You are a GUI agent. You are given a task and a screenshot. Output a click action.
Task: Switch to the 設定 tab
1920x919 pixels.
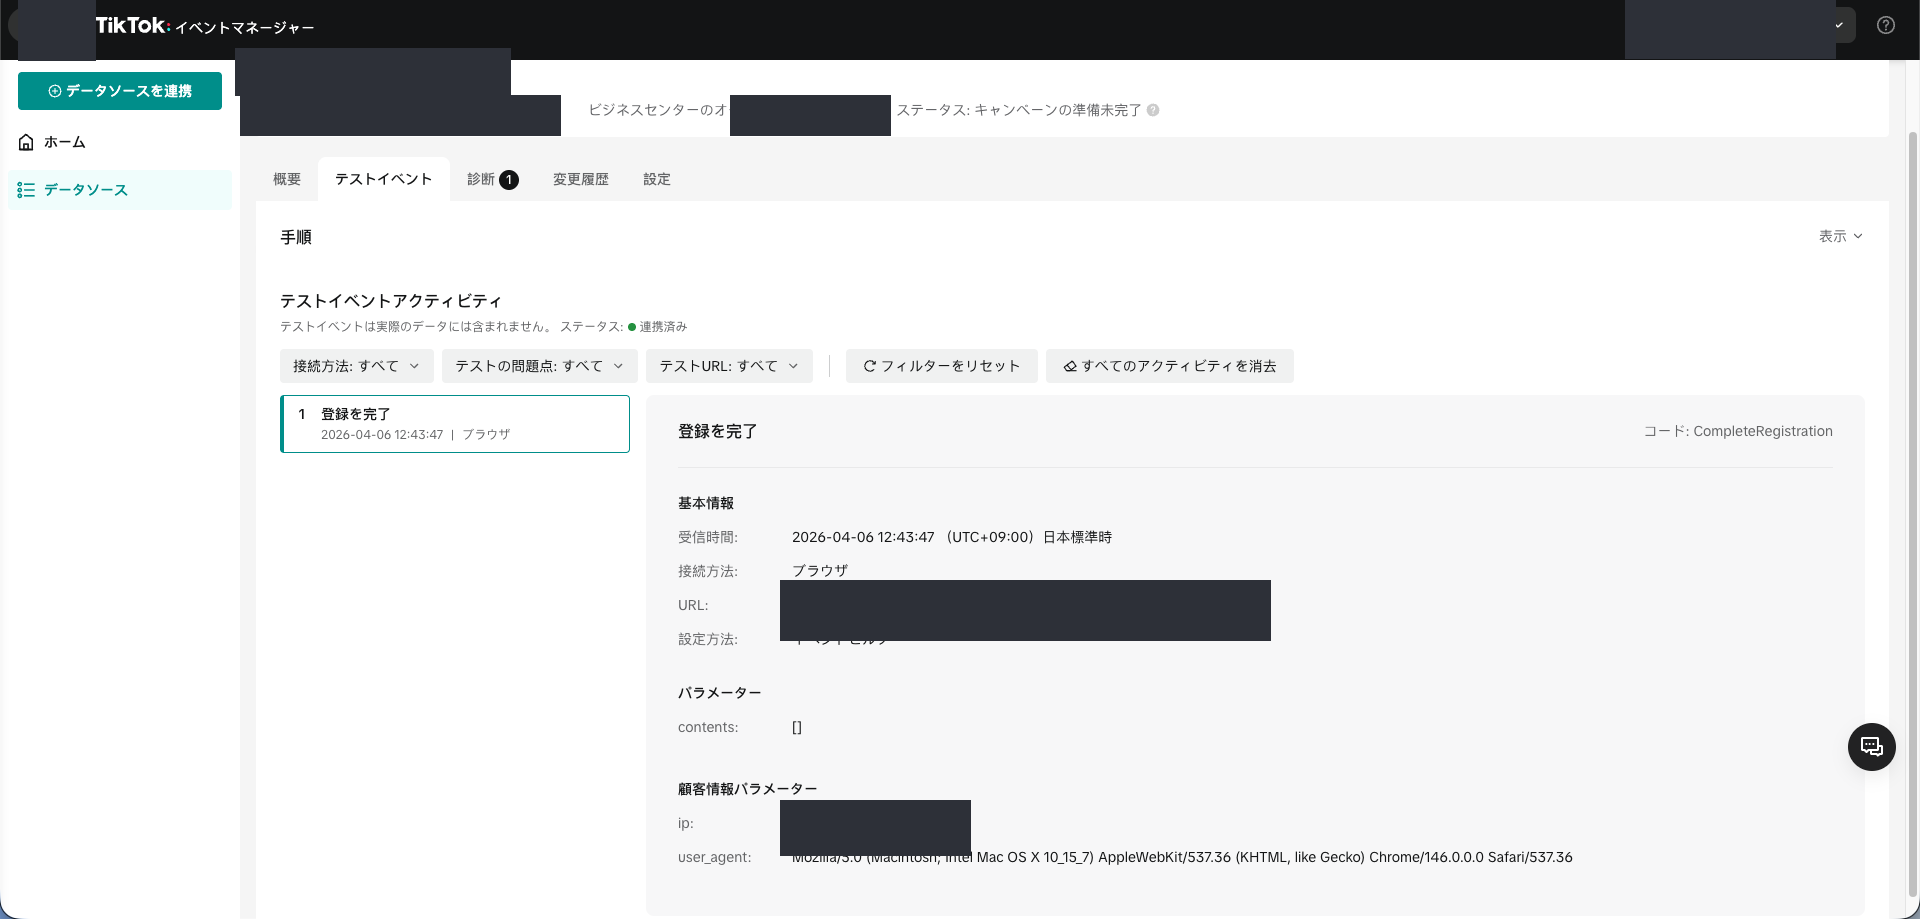(657, 179)
